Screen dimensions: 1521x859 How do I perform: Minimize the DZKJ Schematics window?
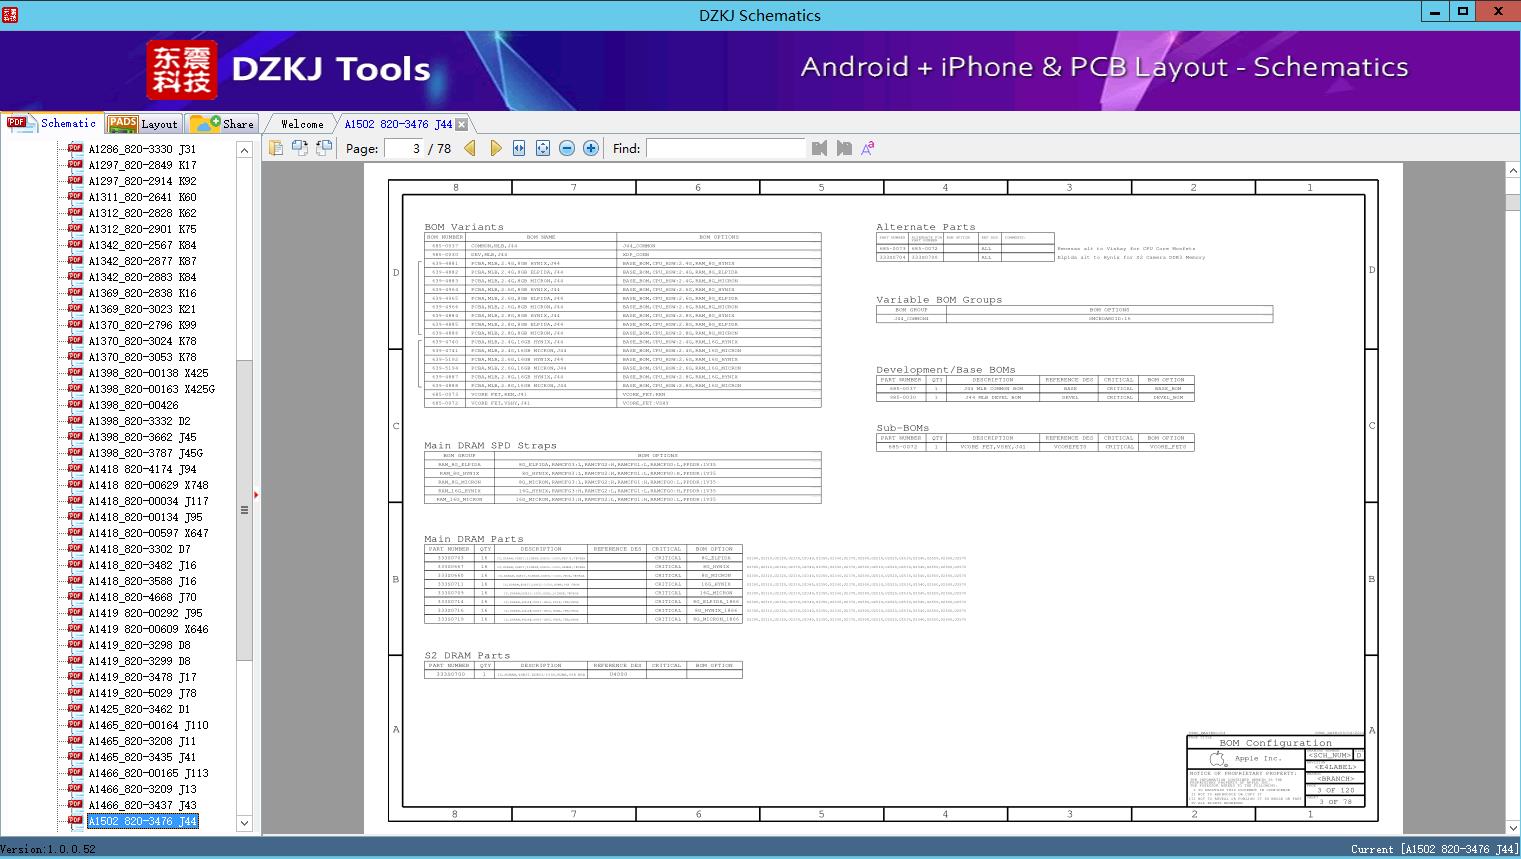[1436, 12]
